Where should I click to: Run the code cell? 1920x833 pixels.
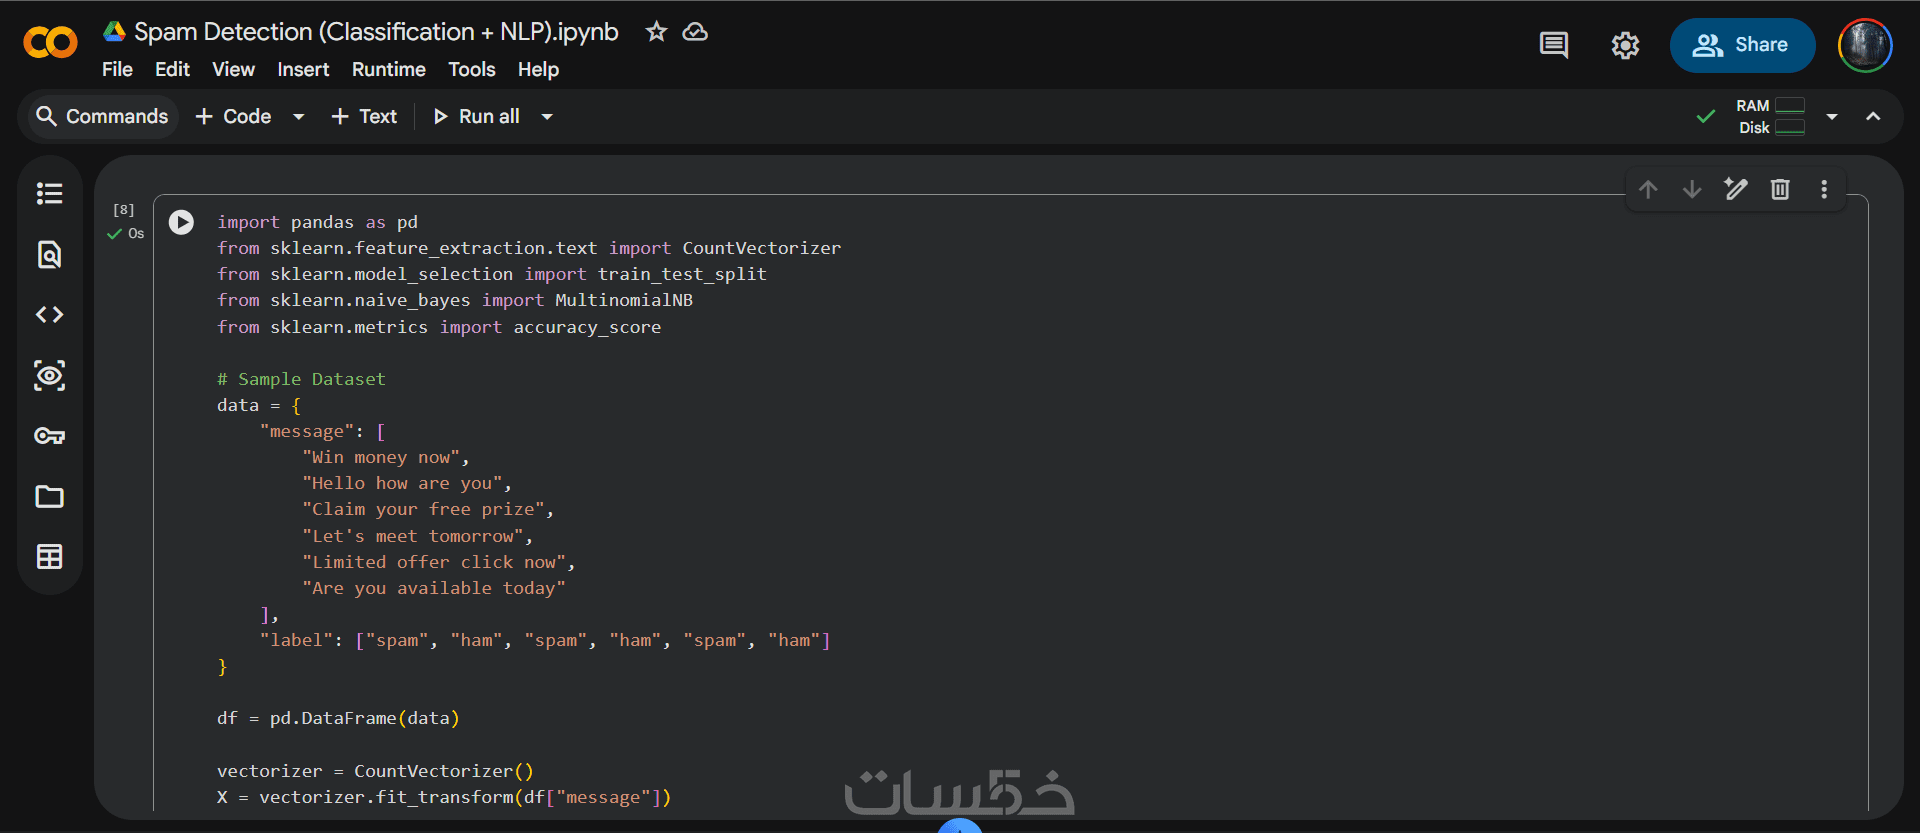click(181, 222)
